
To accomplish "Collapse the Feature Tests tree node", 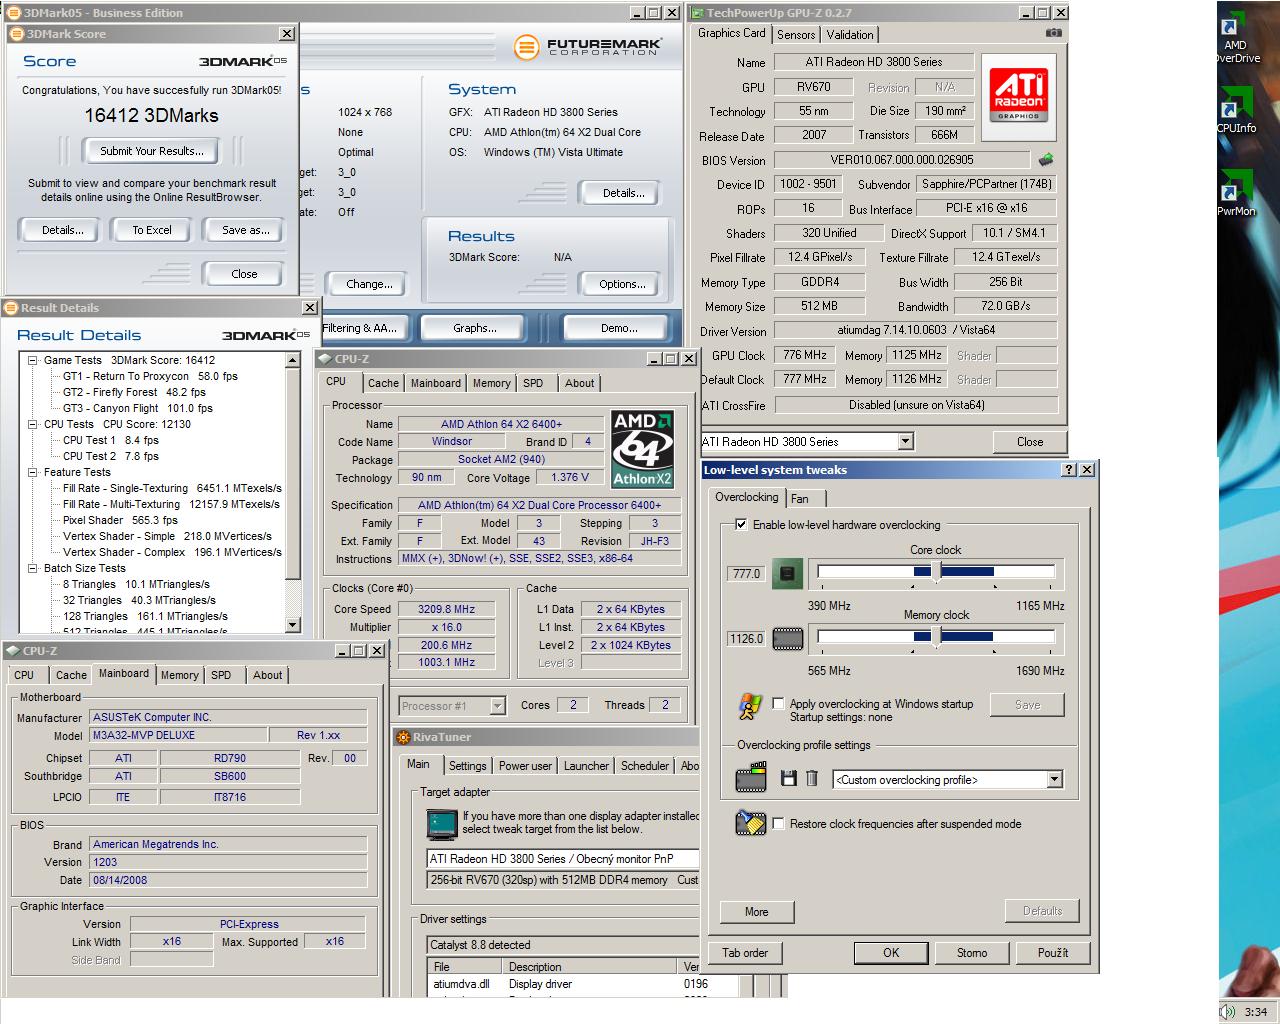I will (x=33, y=472).
